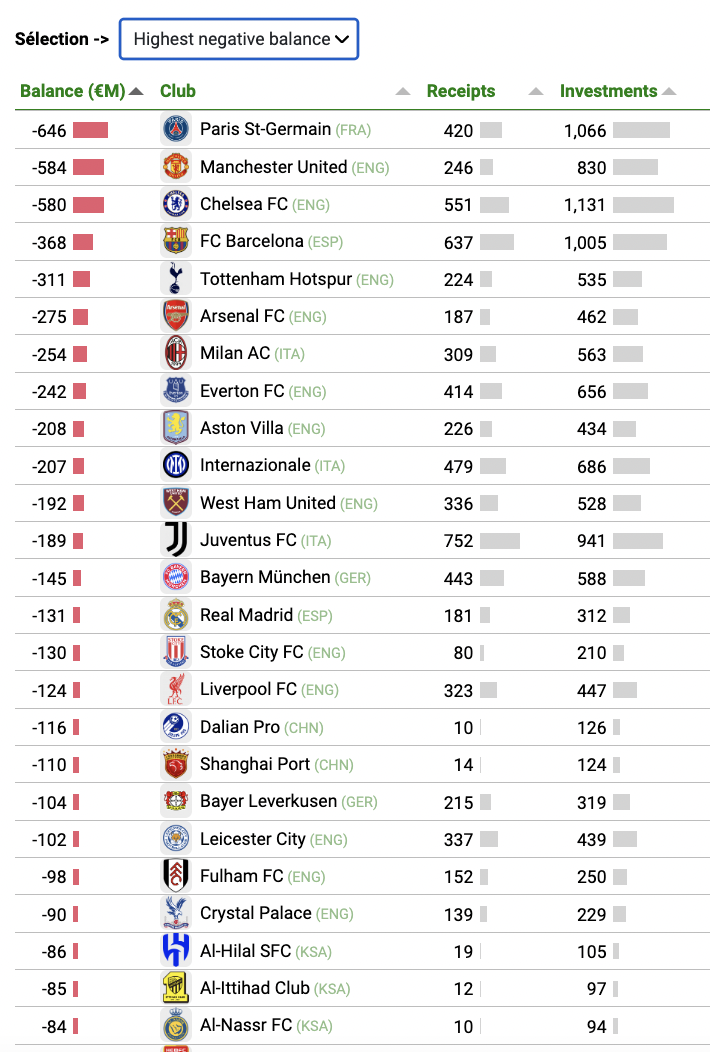
Task: Click the Balance (€M) column header
Action: 72,91
